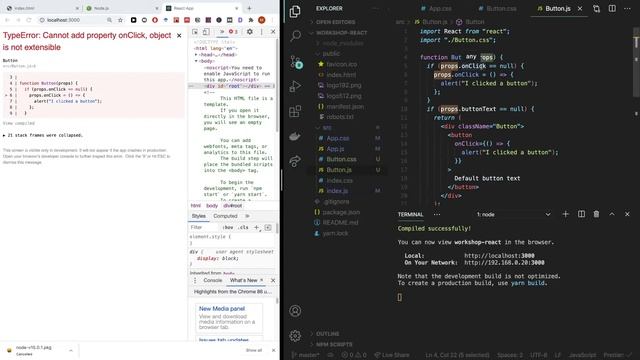Toggle the DevTools device toolbar icon

(x=206, y=32)
